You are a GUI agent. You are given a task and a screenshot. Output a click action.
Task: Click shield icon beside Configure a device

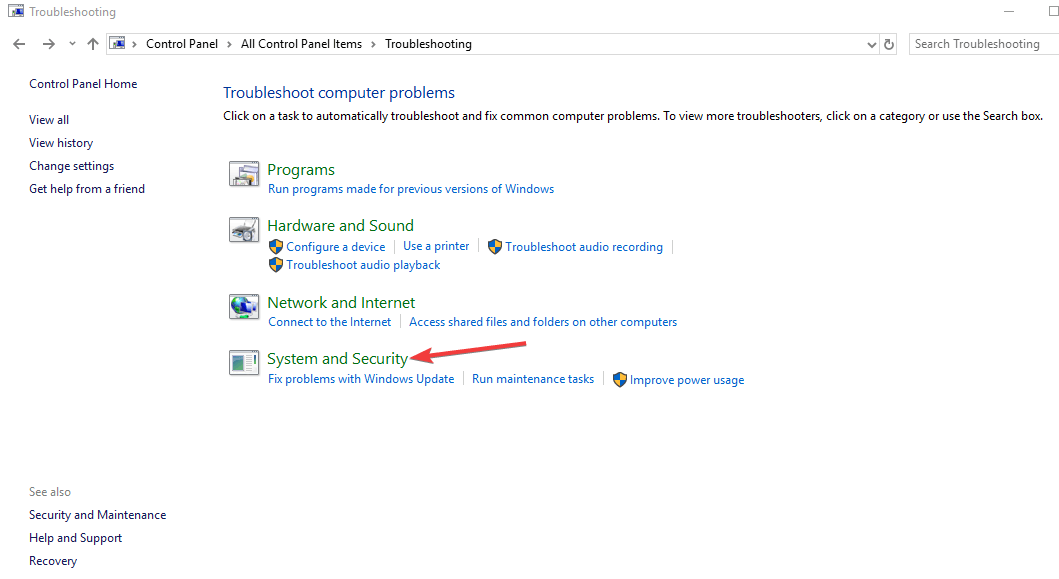[276, 247]
